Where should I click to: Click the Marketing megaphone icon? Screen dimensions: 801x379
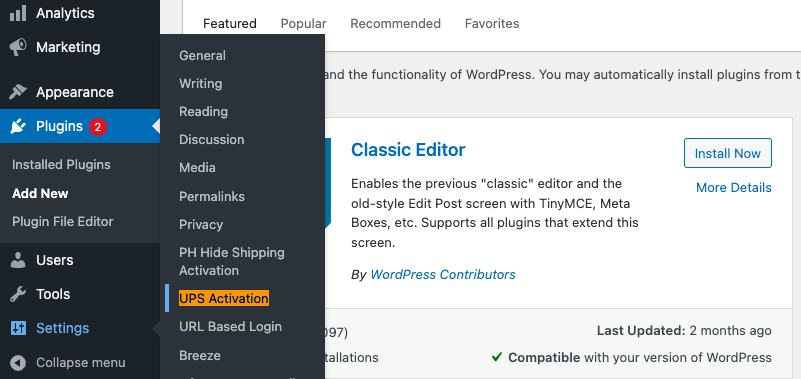(x=18, y=48)
